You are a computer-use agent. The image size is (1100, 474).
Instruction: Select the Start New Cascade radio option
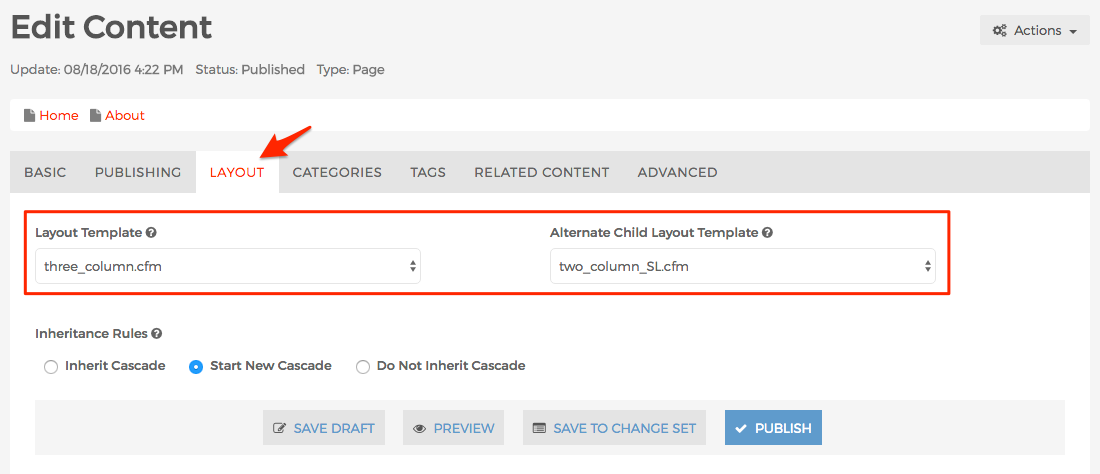point(196,367)
